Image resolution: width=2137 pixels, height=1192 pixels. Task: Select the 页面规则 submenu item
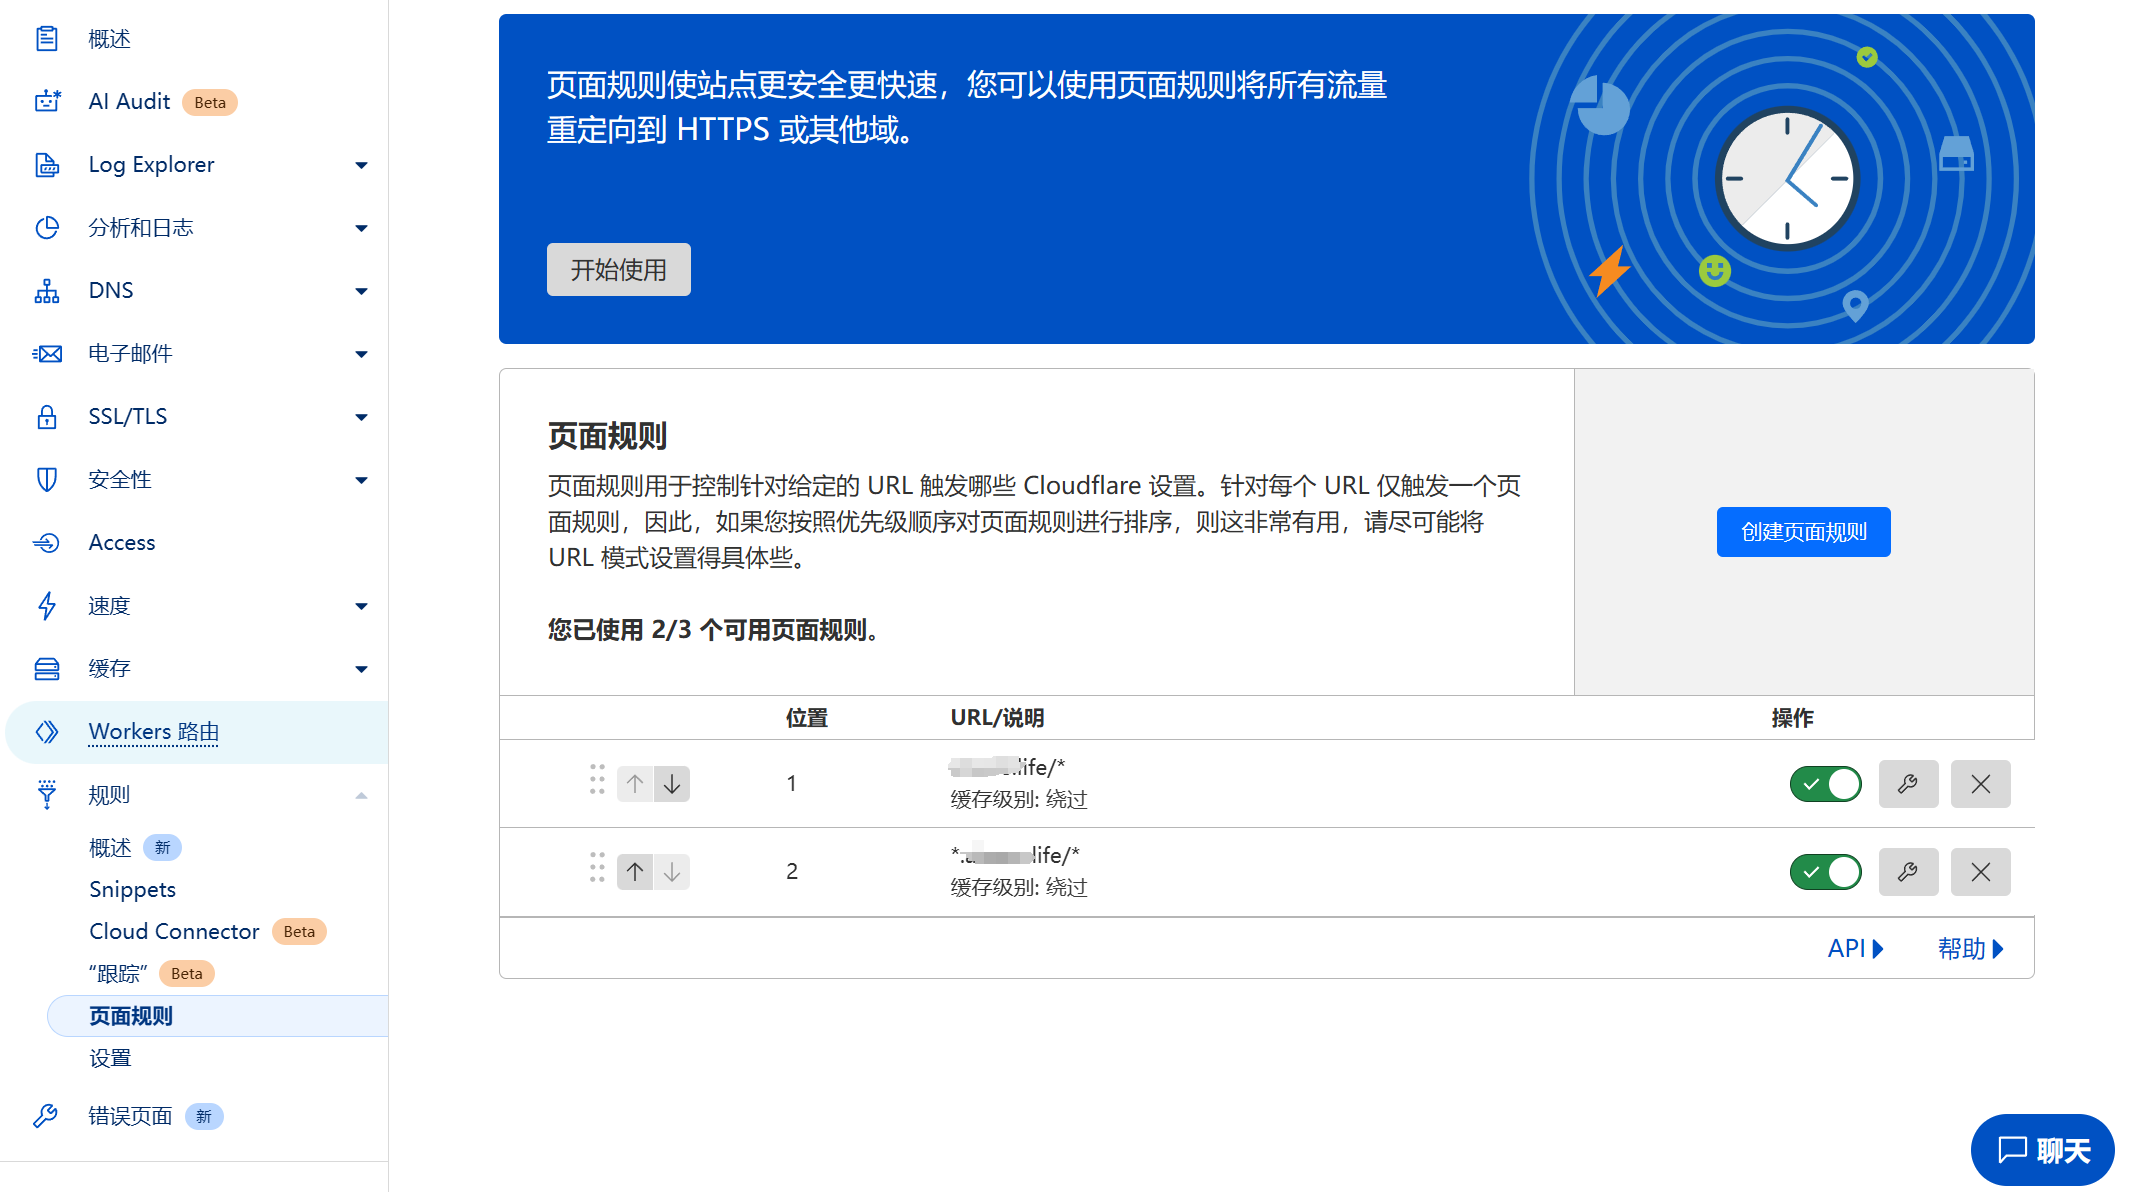[217, 1016]
